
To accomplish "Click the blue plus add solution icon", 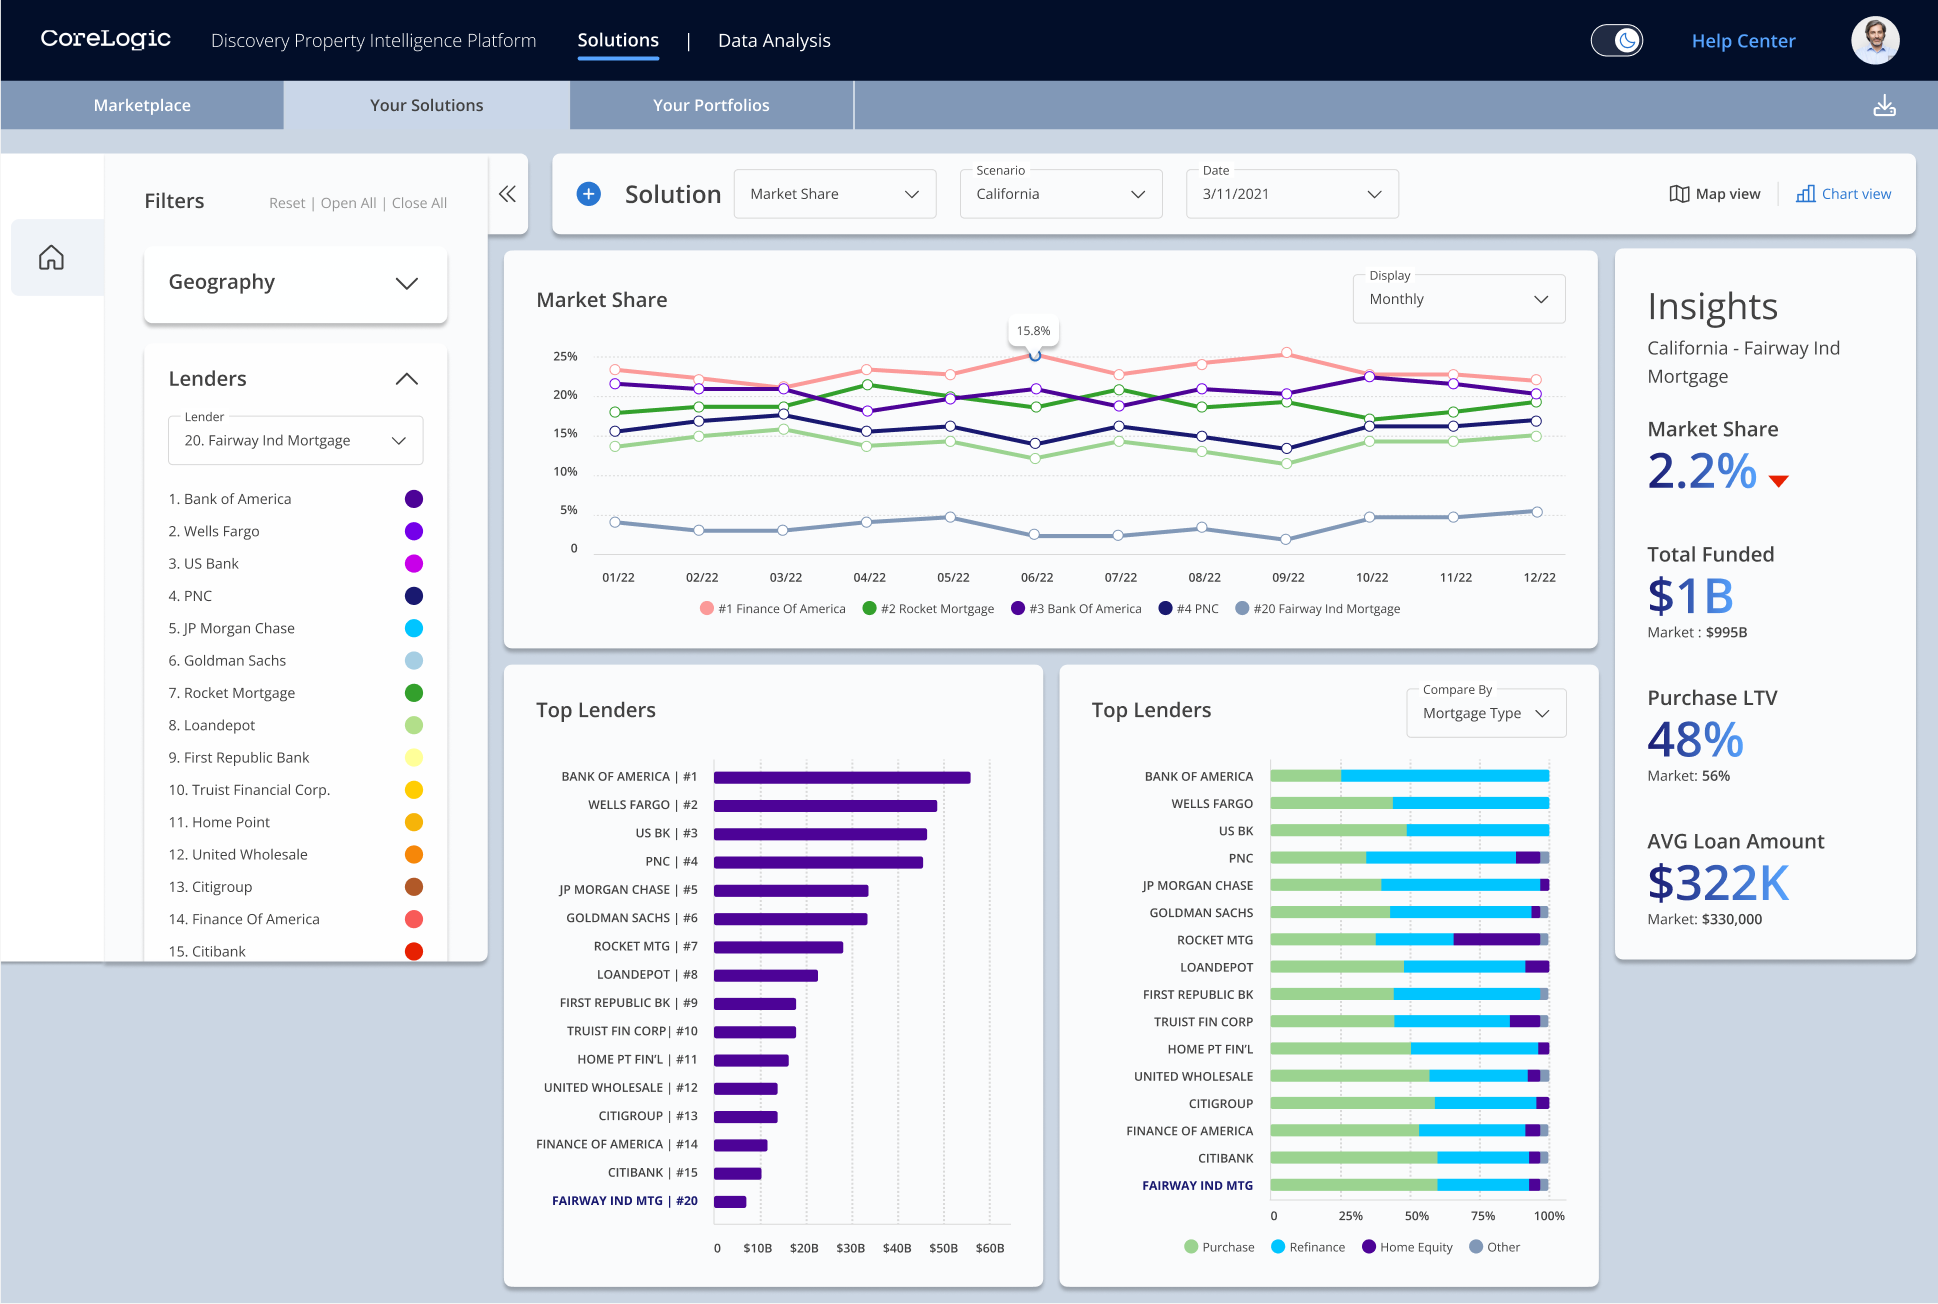I will [x=589, y=194].
